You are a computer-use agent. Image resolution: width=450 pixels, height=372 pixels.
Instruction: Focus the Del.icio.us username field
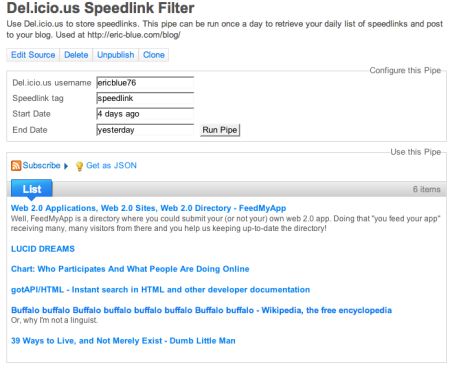click(x=145, y=83)
